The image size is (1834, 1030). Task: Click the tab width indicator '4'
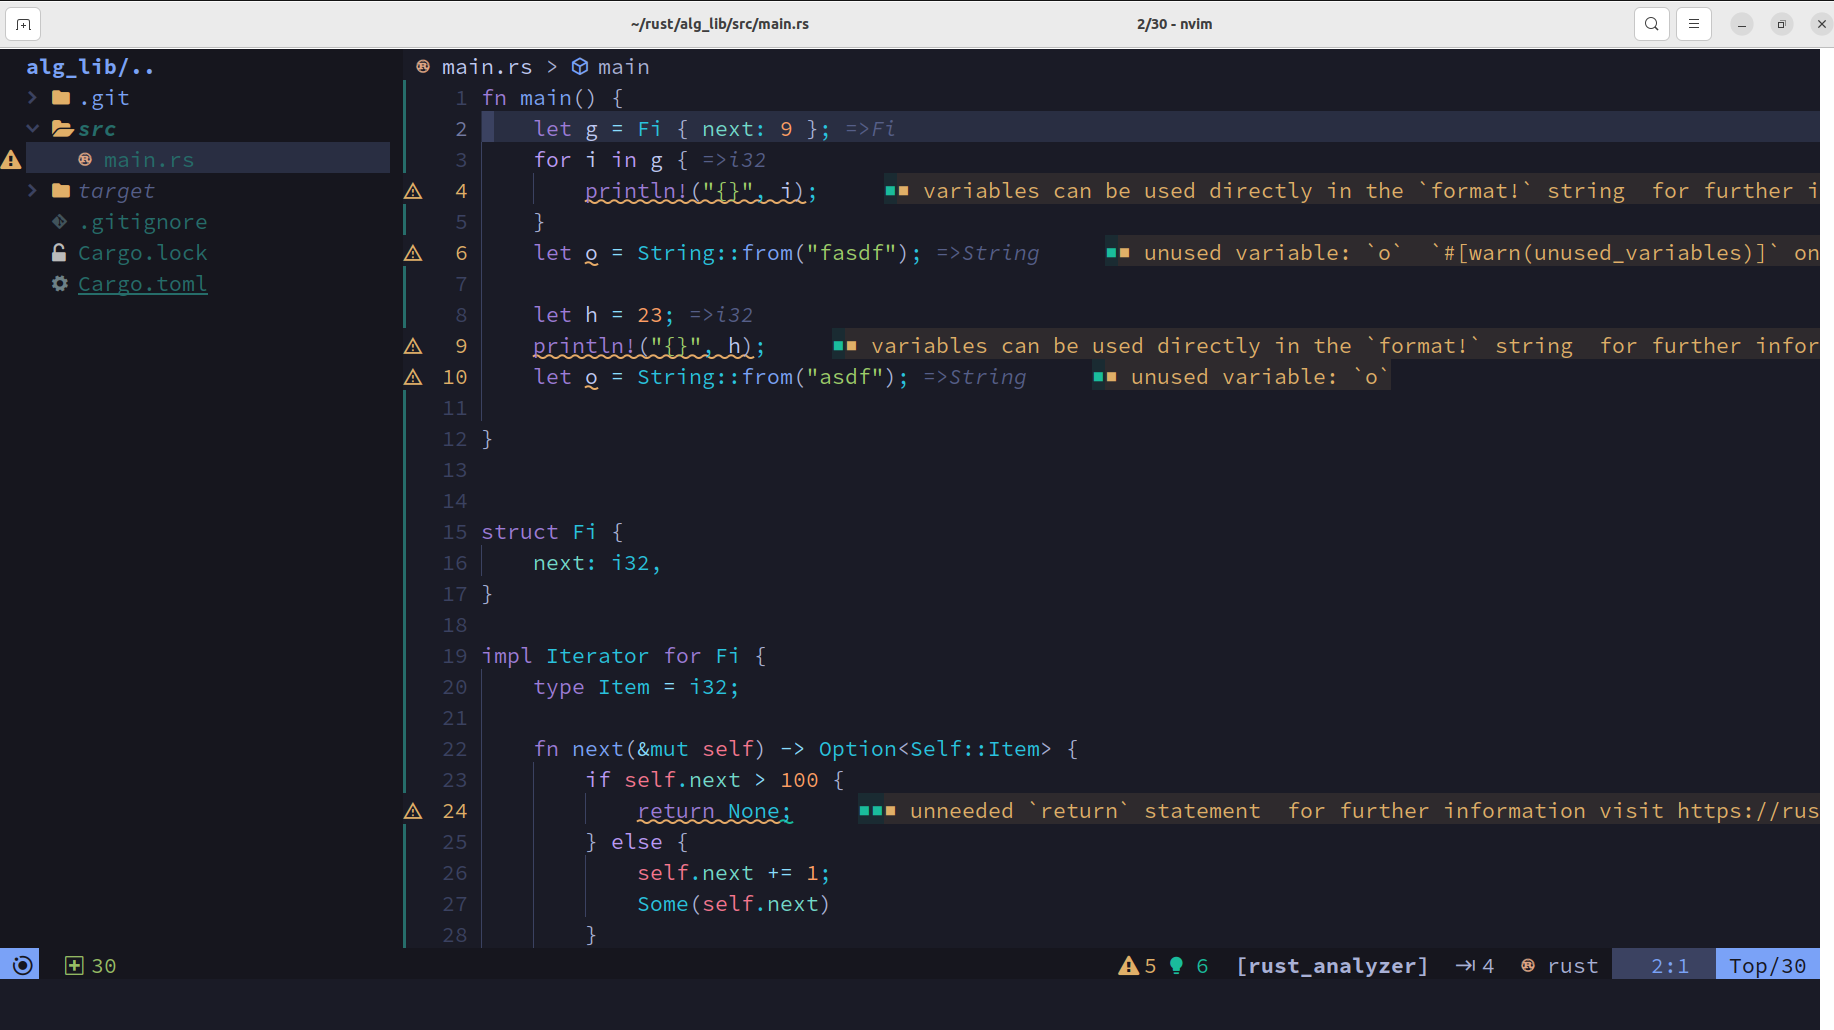click(x=1475, y=966)
